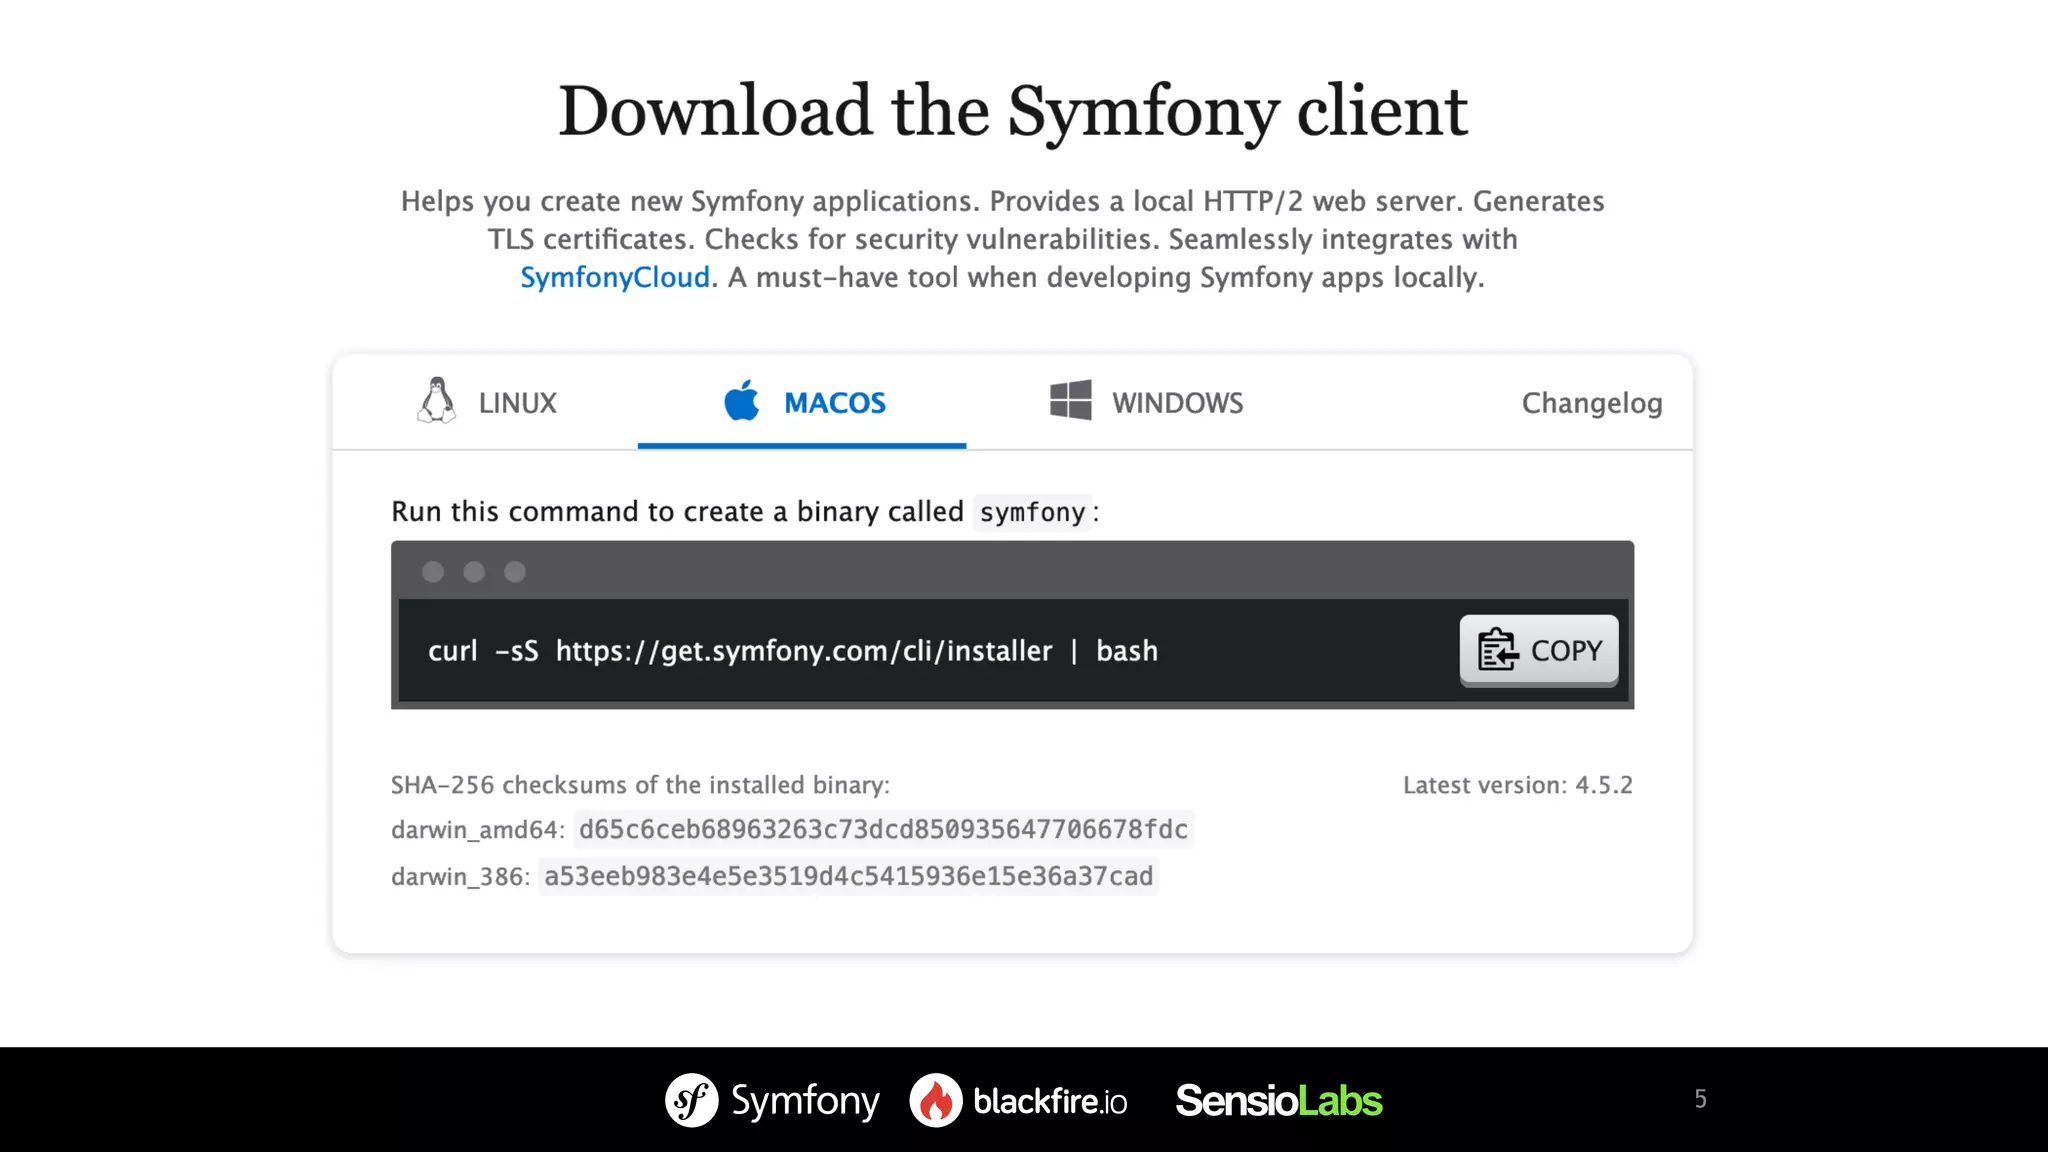Open the WINDOWS tab

pos(1177,403)
